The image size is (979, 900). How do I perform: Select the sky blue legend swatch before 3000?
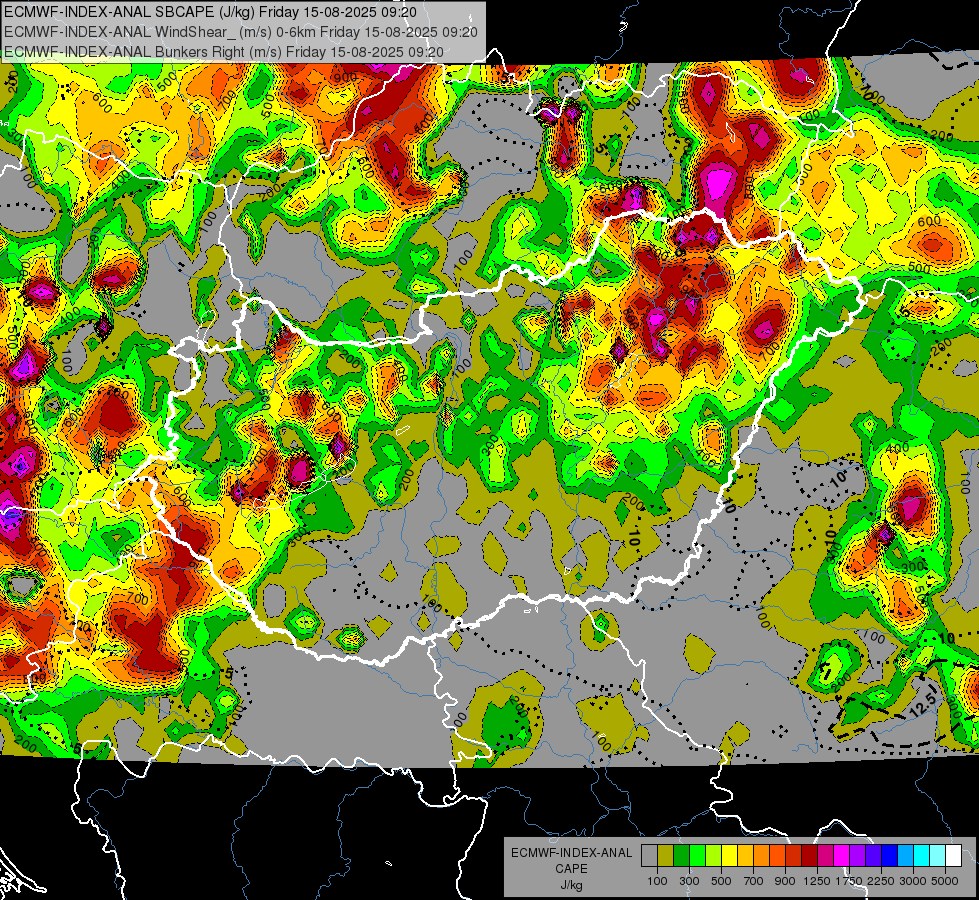pyautogui.click(x=905, y=855)
